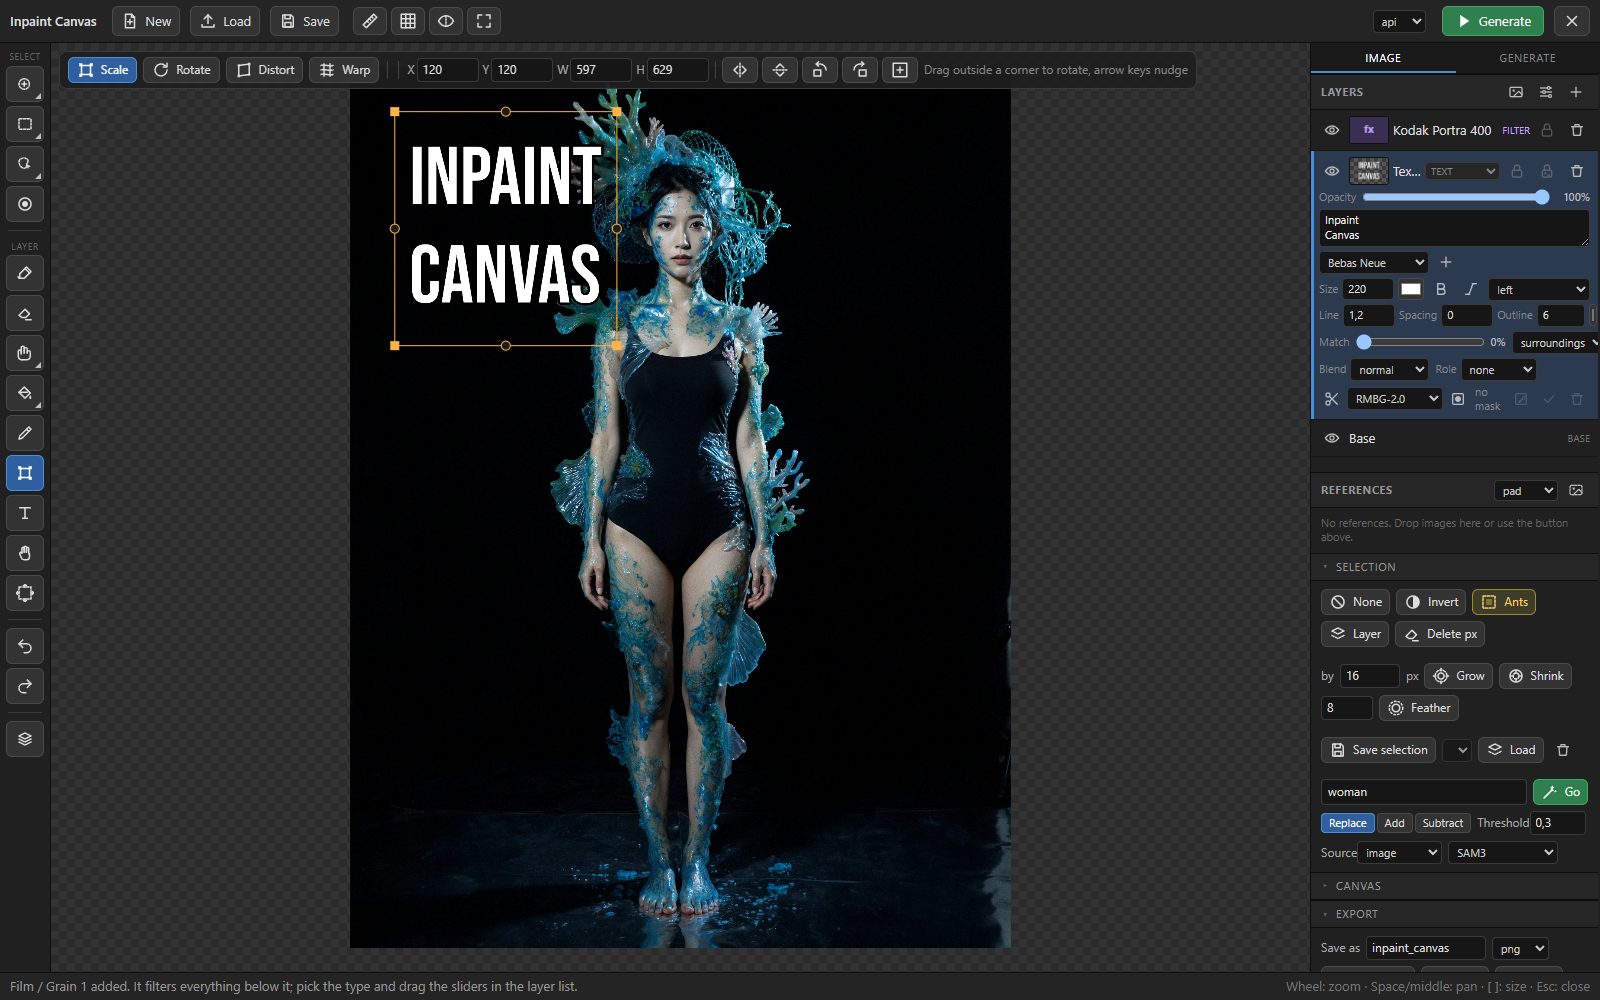Select the eyedropper color picker tool
Viewport: 1600px width, 1000px height.
tap(25, 433)
